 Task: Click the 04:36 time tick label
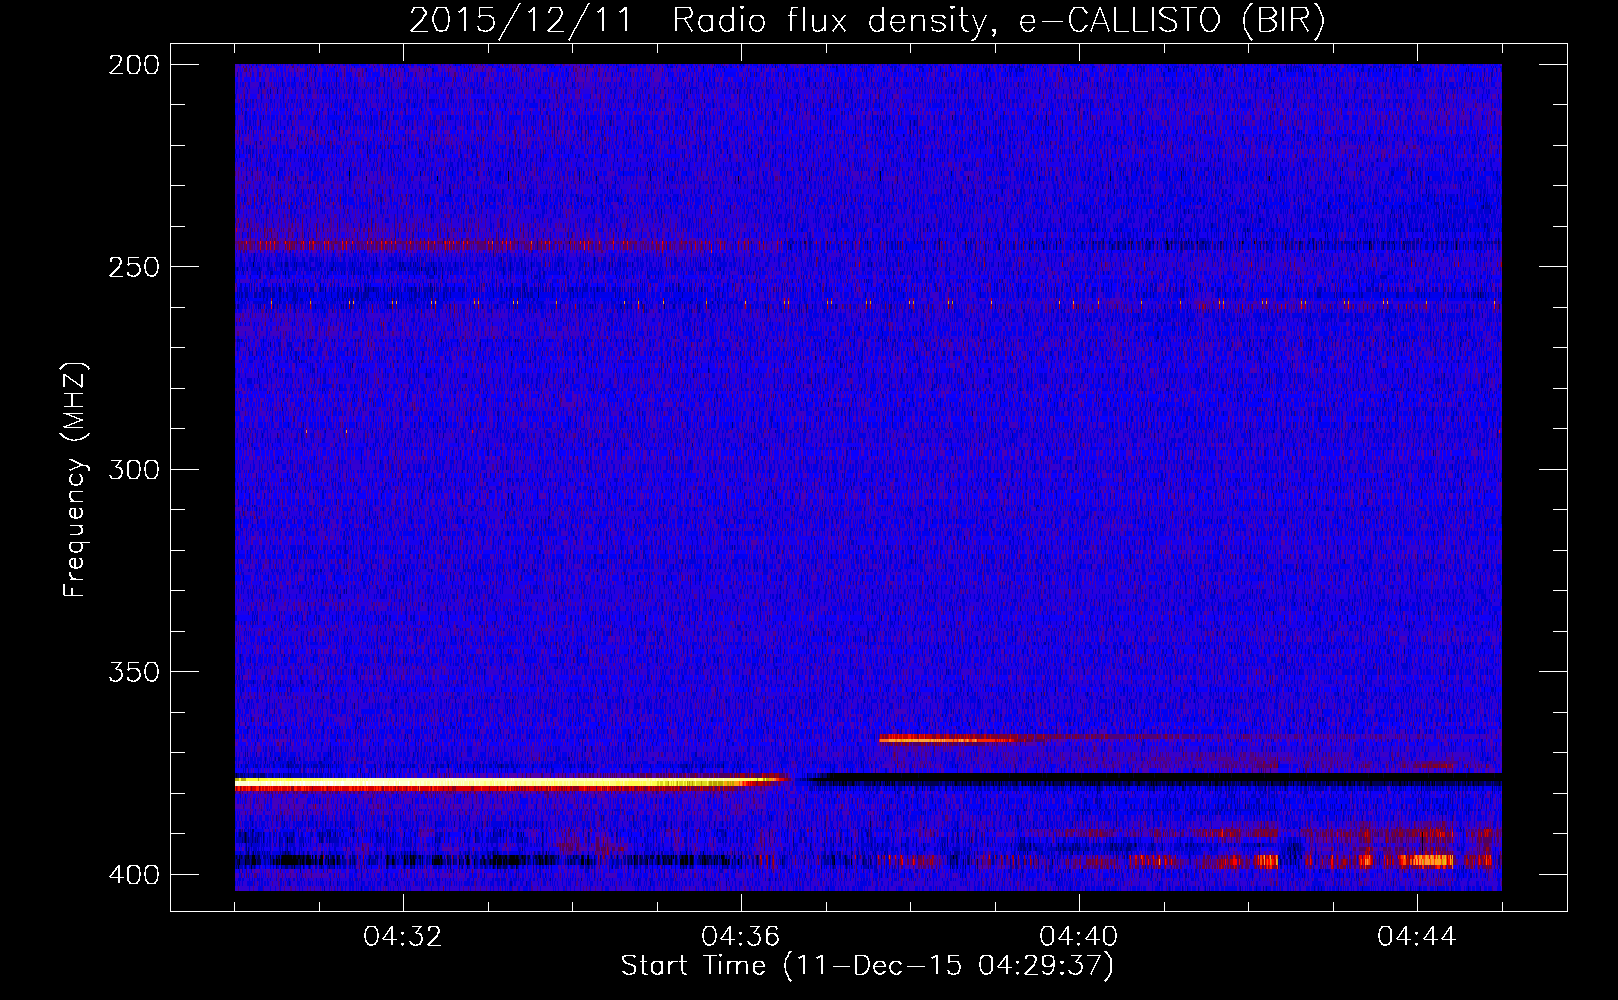pos(741,937)
